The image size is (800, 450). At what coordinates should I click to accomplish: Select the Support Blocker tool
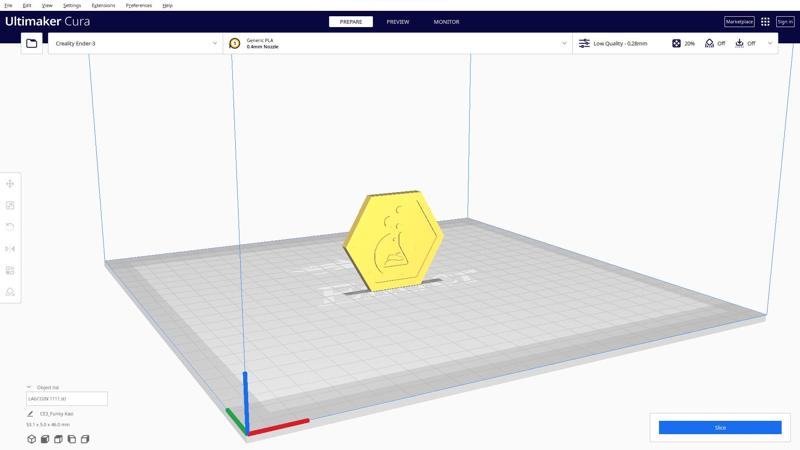pos(10,292)
